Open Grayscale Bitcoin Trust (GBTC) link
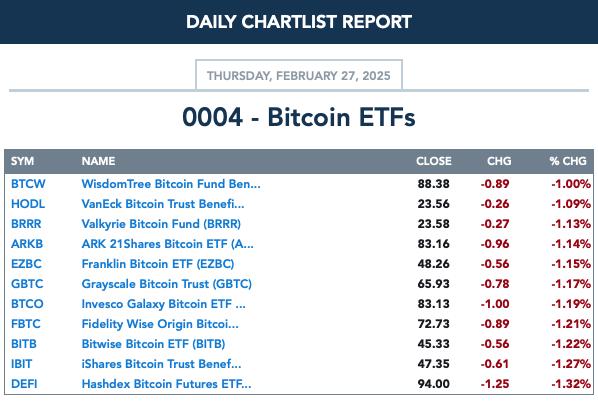The image size is (598, 401). click(x=166, y=284)
